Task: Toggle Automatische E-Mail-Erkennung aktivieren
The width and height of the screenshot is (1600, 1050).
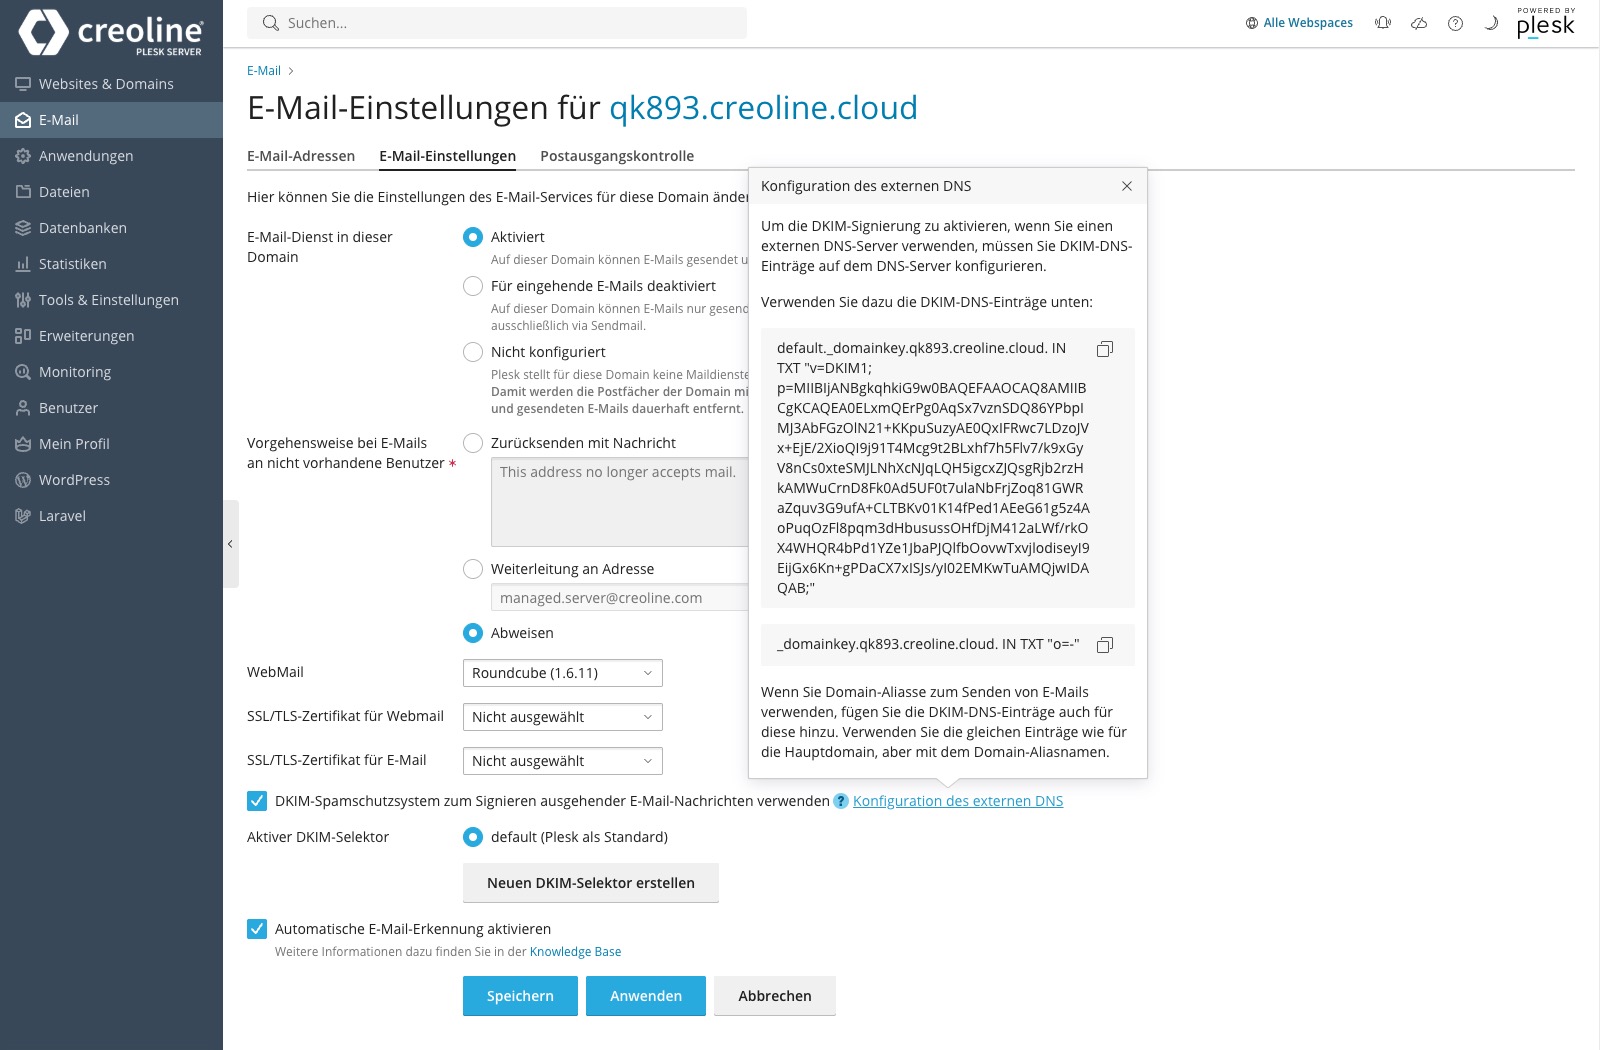Action: 257,929
